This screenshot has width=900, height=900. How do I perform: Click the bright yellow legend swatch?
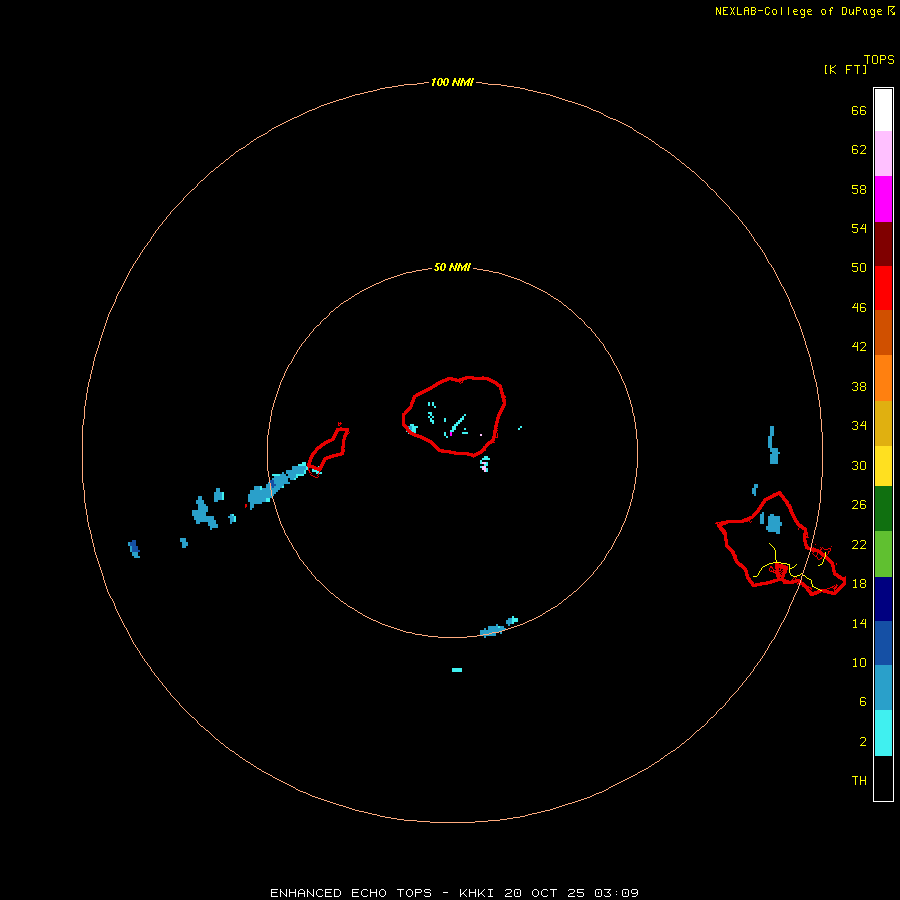pos(883,465)
